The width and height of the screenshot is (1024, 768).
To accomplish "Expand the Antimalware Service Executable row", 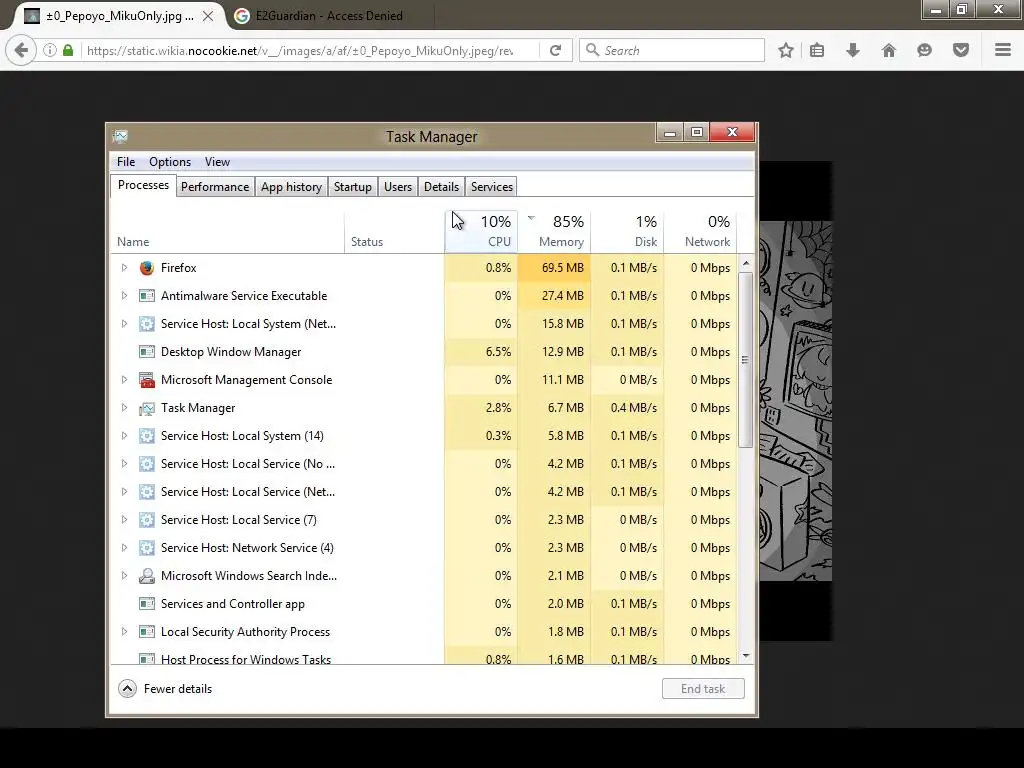I will point(124,296).
